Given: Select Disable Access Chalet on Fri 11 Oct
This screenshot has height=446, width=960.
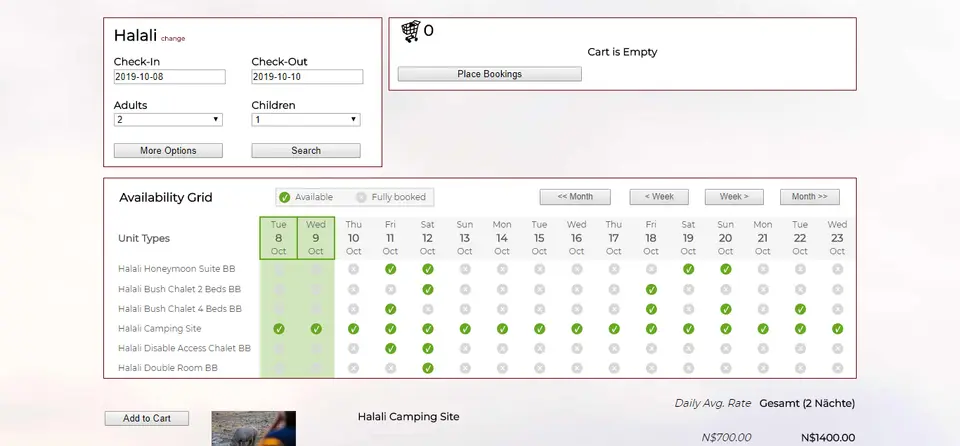Looking at the screenshot, I should click(x=391, y=349).
